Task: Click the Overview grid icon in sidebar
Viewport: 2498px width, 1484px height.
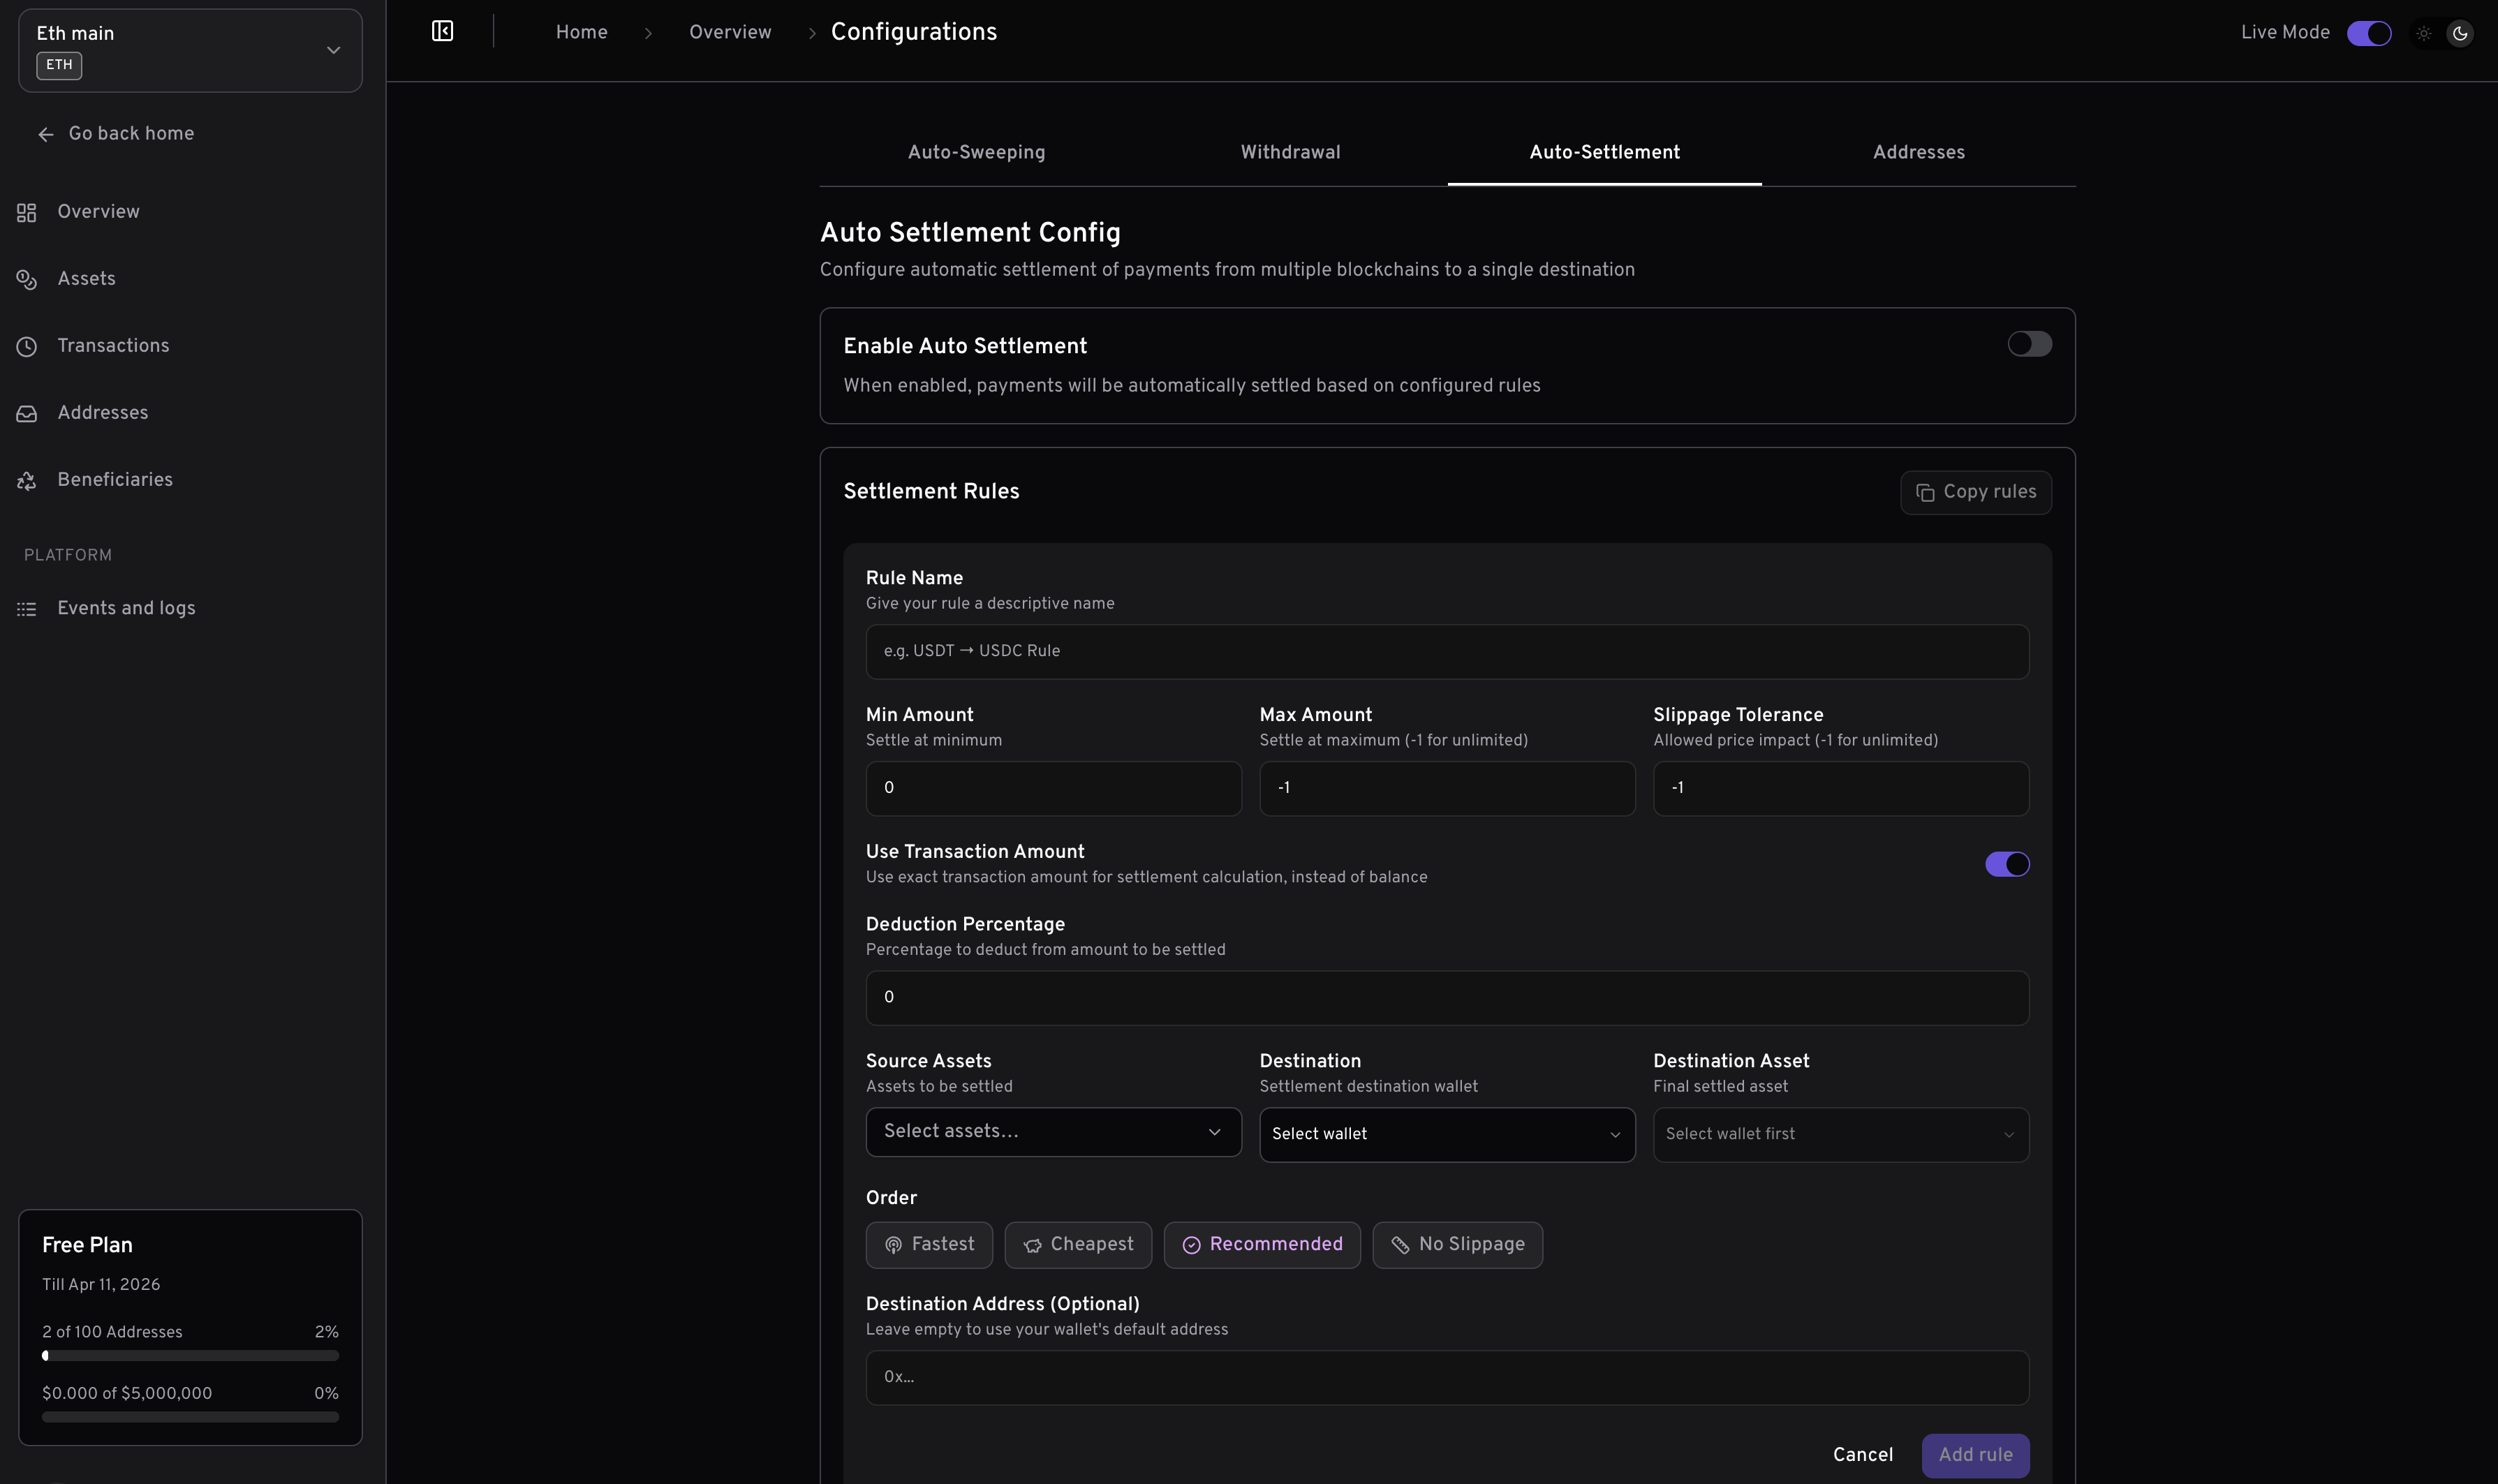Action: [27, 213]
